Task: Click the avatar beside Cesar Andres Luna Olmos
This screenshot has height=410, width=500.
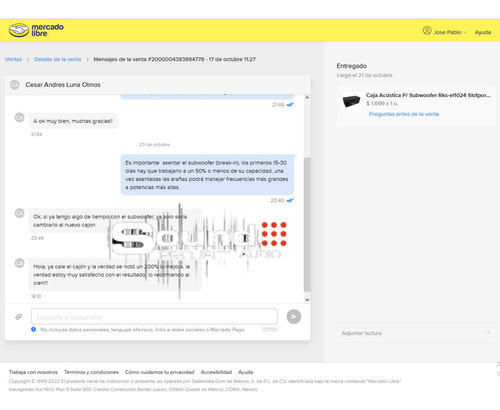Action: click(x=15, y=85)
